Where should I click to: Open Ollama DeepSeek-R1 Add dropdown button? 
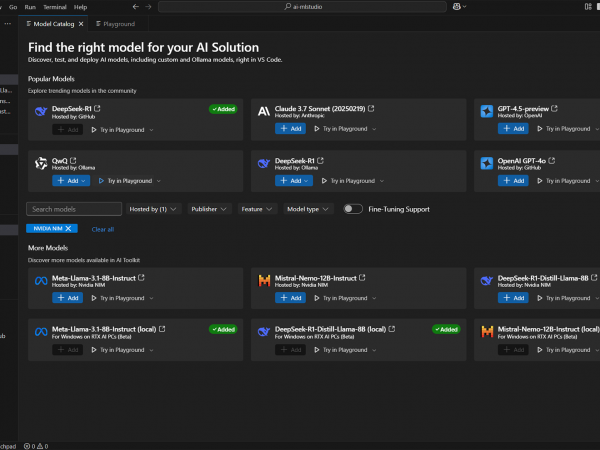click(x=294, y=181)
